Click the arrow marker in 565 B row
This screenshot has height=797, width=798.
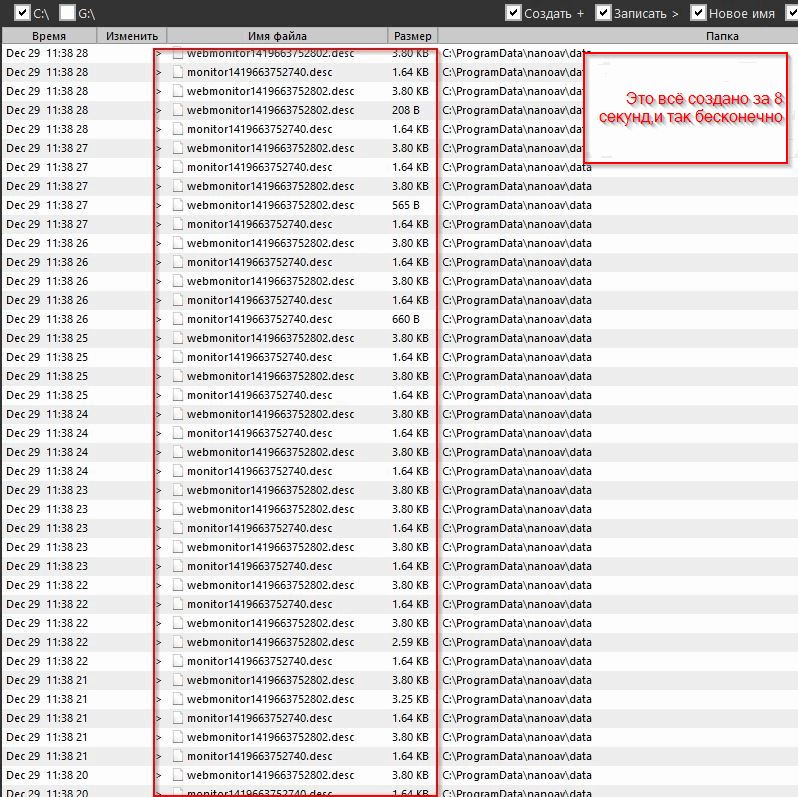pos(159,205)
